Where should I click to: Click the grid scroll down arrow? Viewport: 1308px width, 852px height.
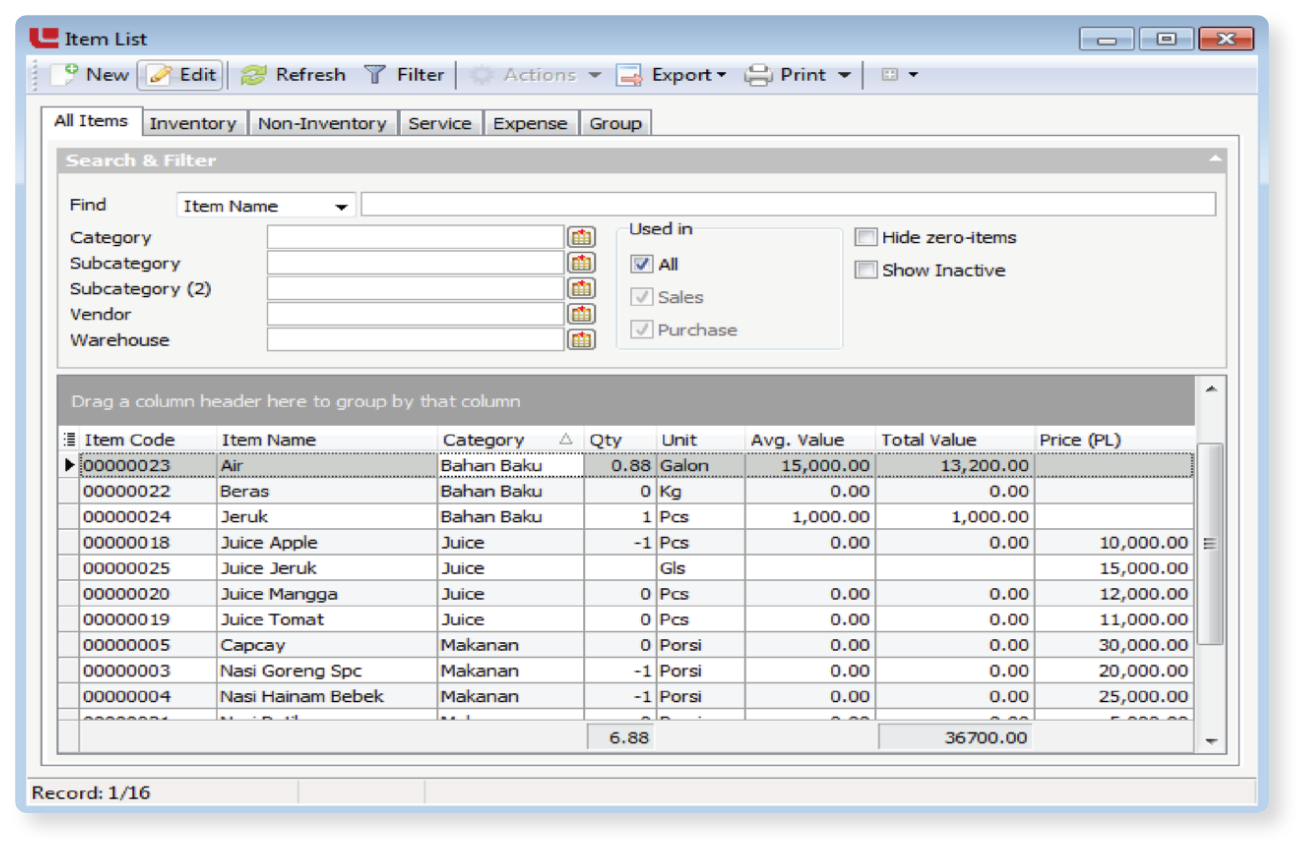click(x=1211, y=742)
